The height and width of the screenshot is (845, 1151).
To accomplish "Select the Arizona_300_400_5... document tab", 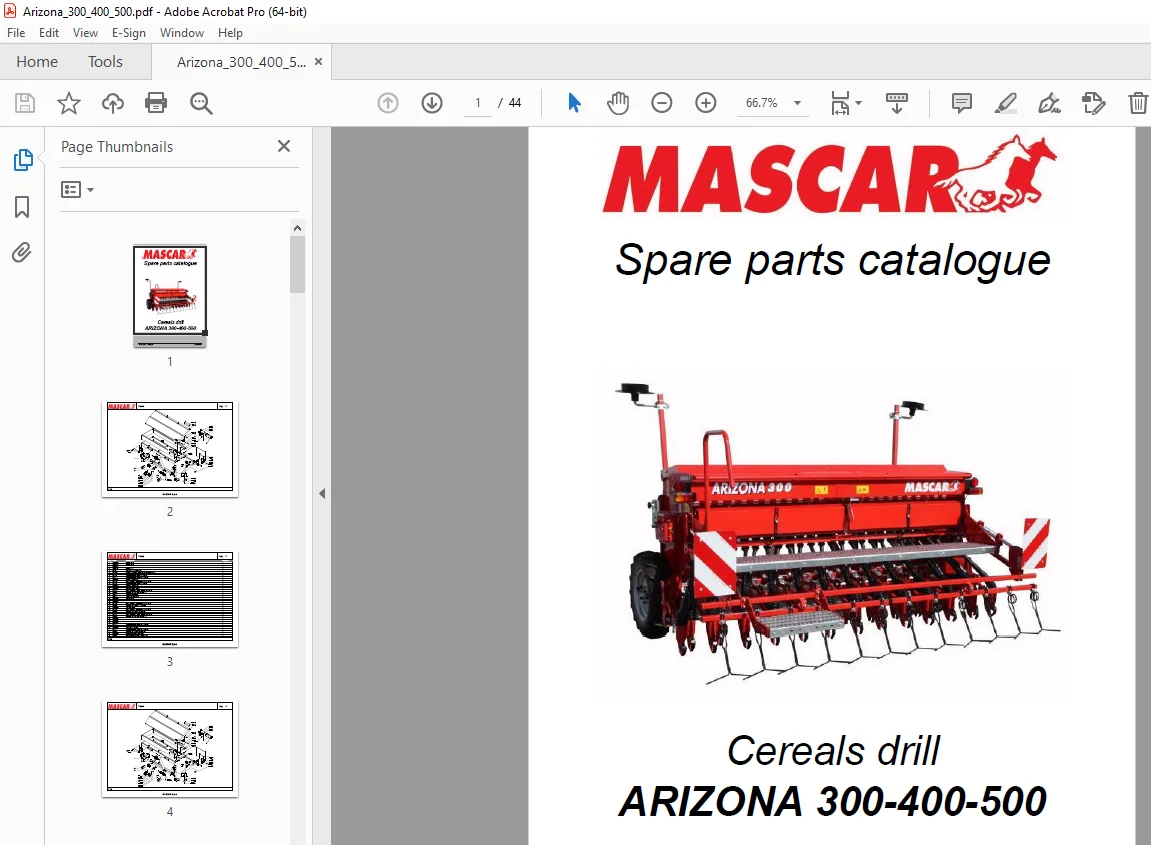I will [x=242, y=62].
